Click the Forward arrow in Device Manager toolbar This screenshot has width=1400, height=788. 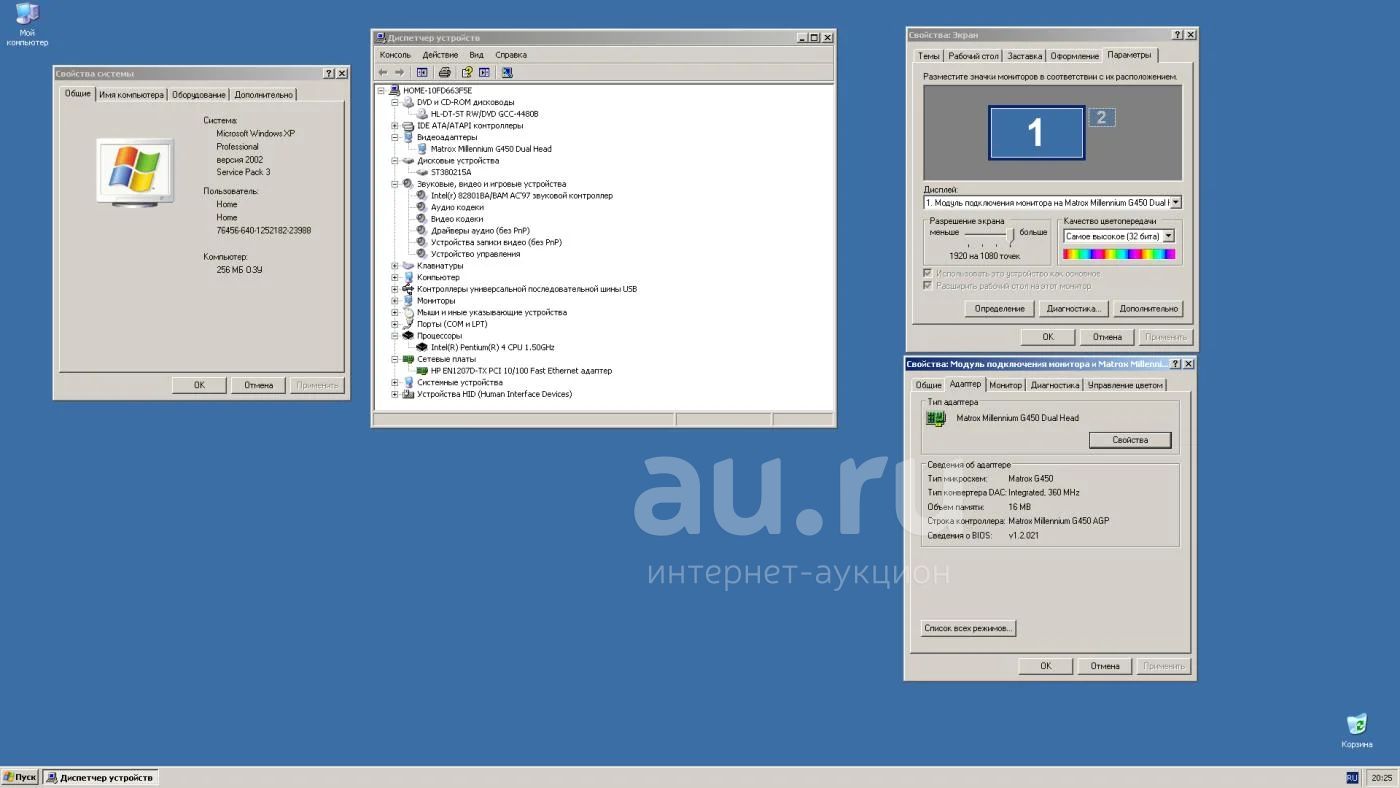(399, 72)
